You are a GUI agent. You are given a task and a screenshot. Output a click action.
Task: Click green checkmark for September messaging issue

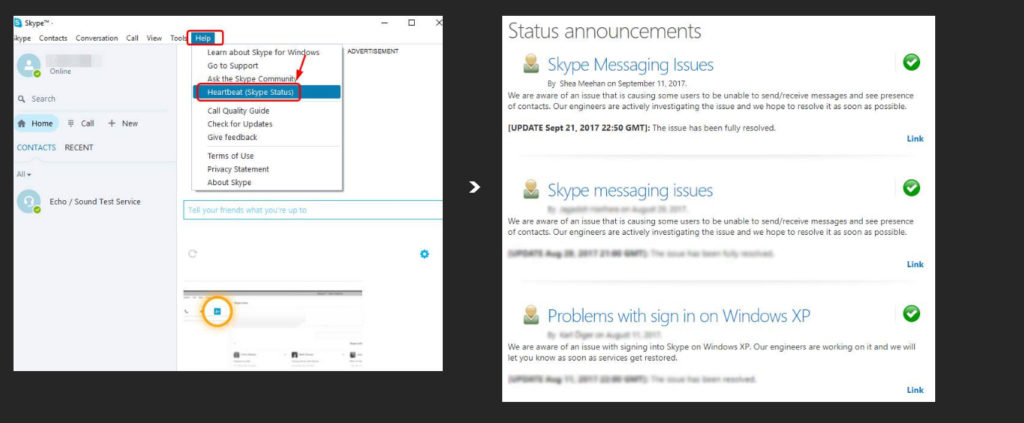[x=911, y=62]
